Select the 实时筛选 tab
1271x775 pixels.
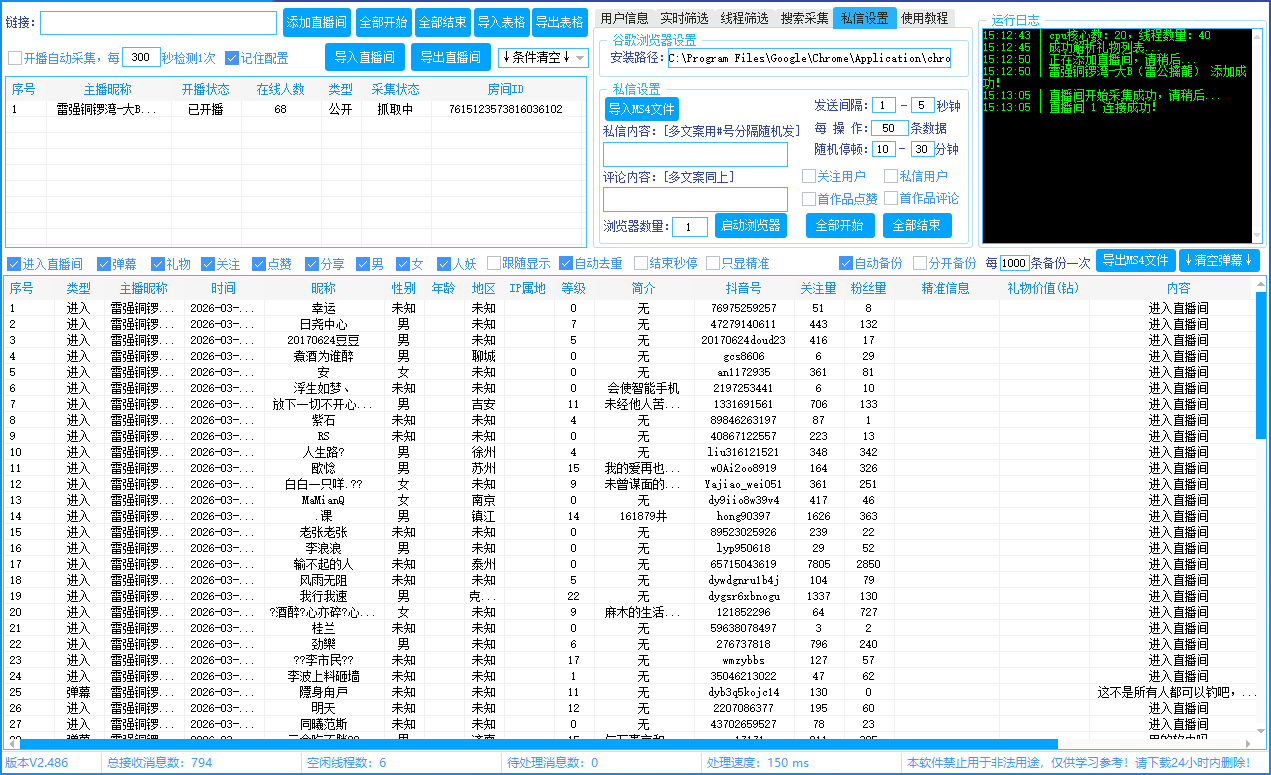coord(684,18)
